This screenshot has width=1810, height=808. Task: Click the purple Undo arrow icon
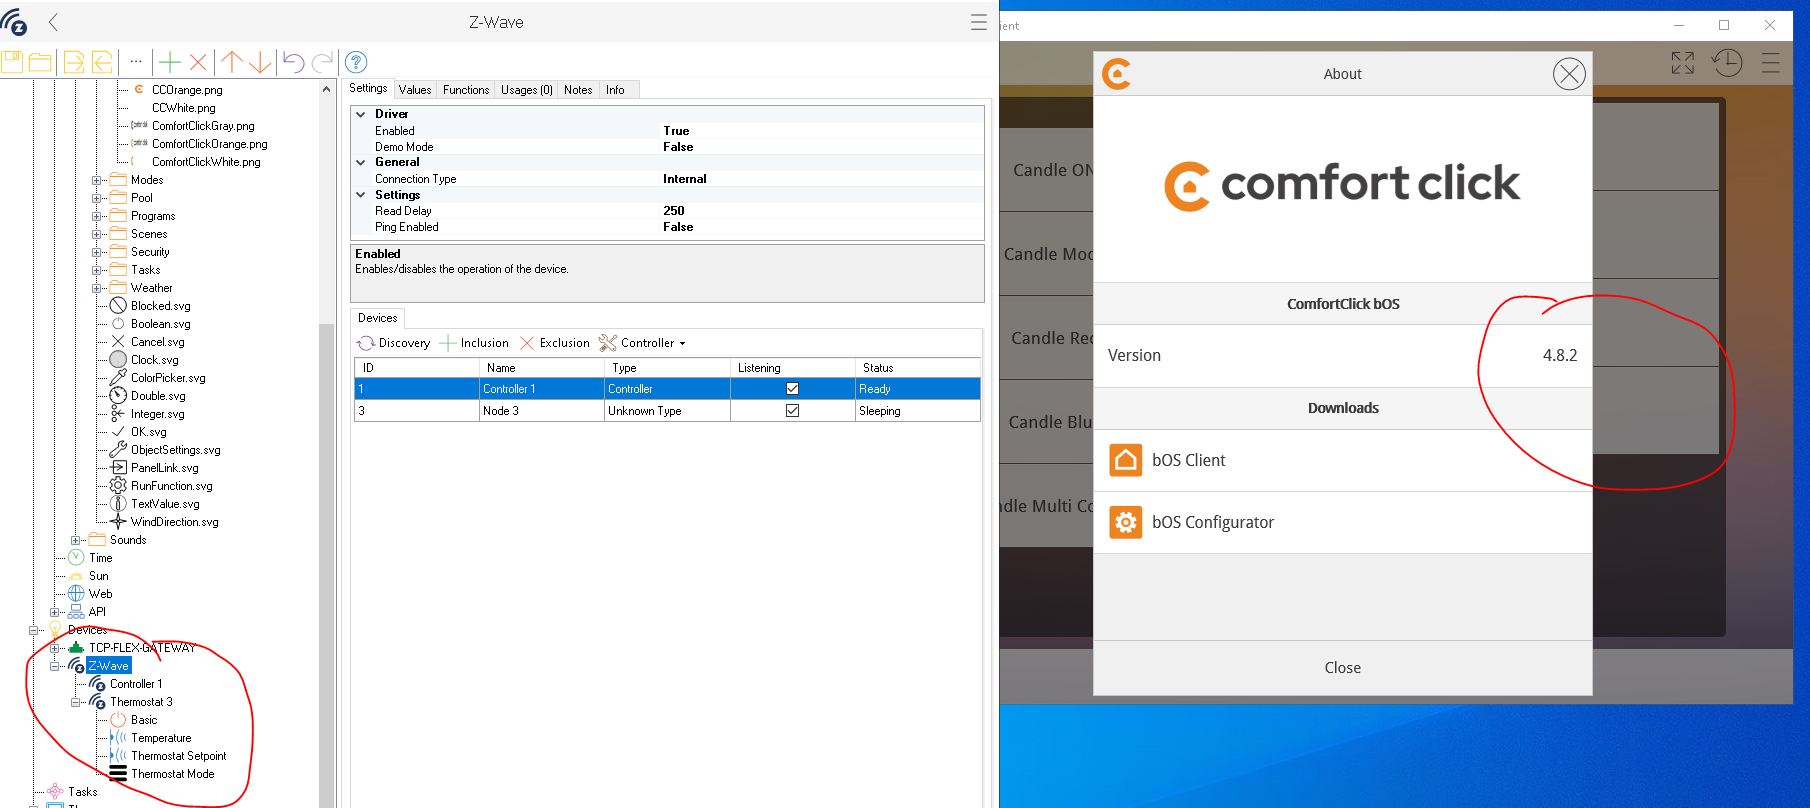[293, 62]
